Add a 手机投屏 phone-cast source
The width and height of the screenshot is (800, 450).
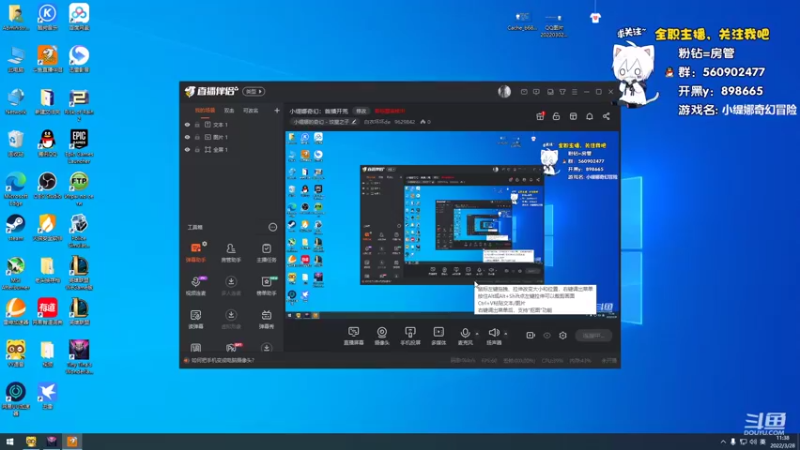[x=410, y=336]
